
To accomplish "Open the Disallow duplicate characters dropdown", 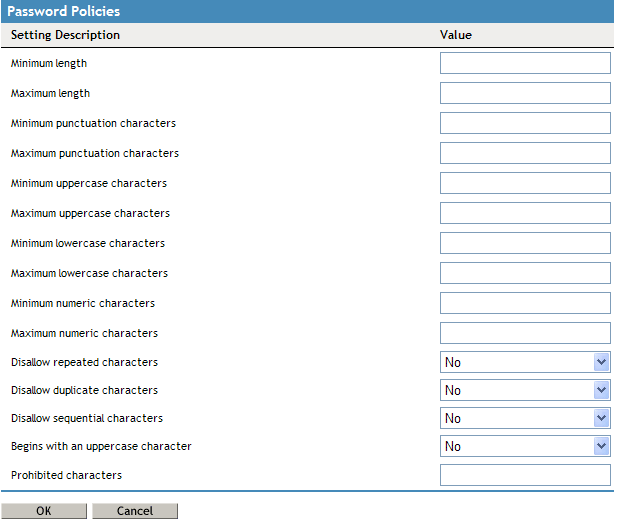I will click(525, 390).
